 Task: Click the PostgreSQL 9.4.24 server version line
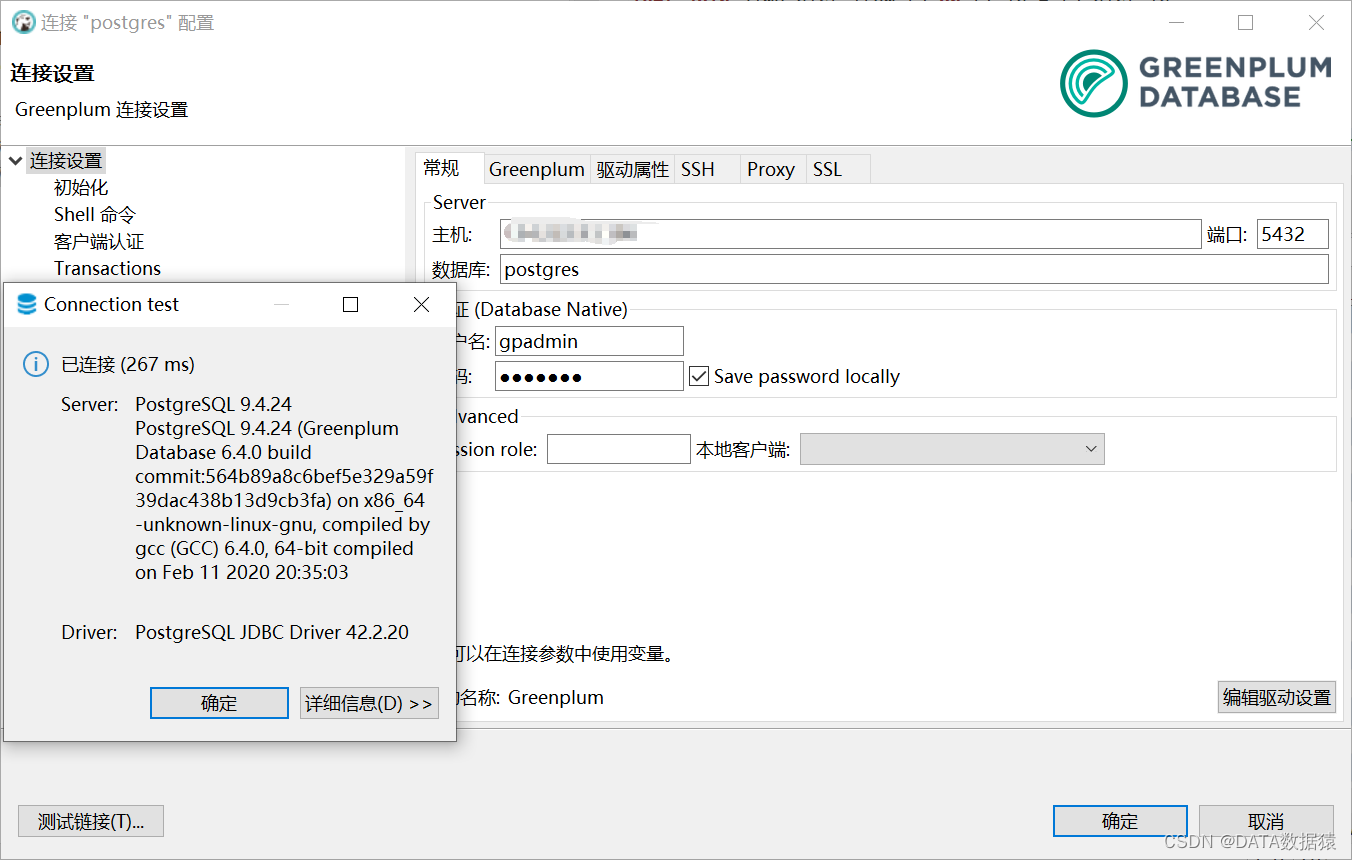pos(214,404)
